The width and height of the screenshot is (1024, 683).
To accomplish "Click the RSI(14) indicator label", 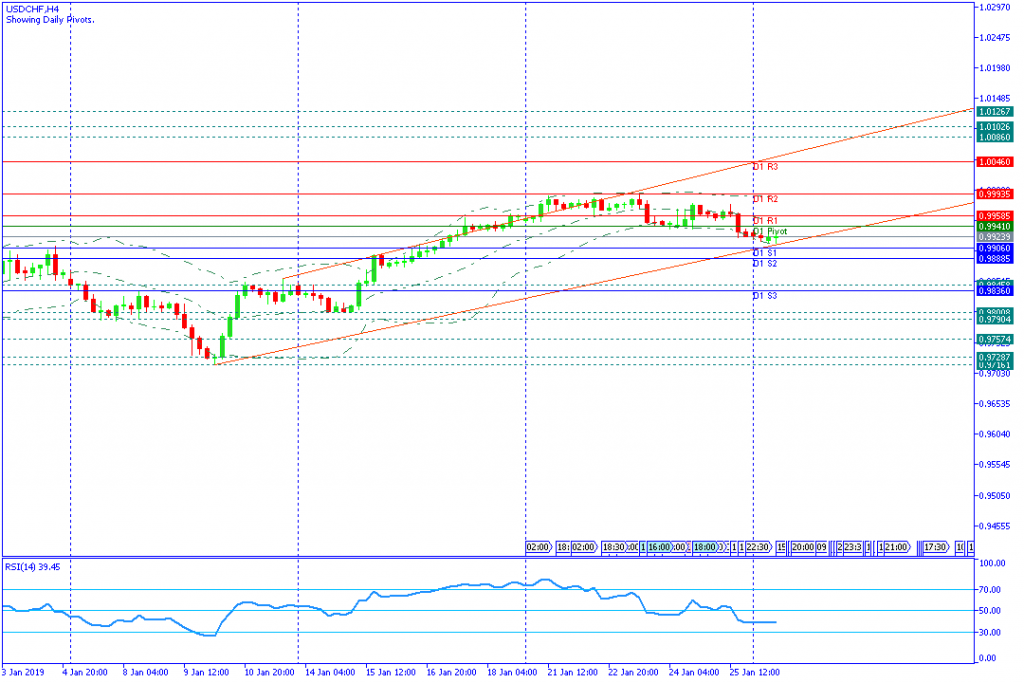I will [33, 566].
